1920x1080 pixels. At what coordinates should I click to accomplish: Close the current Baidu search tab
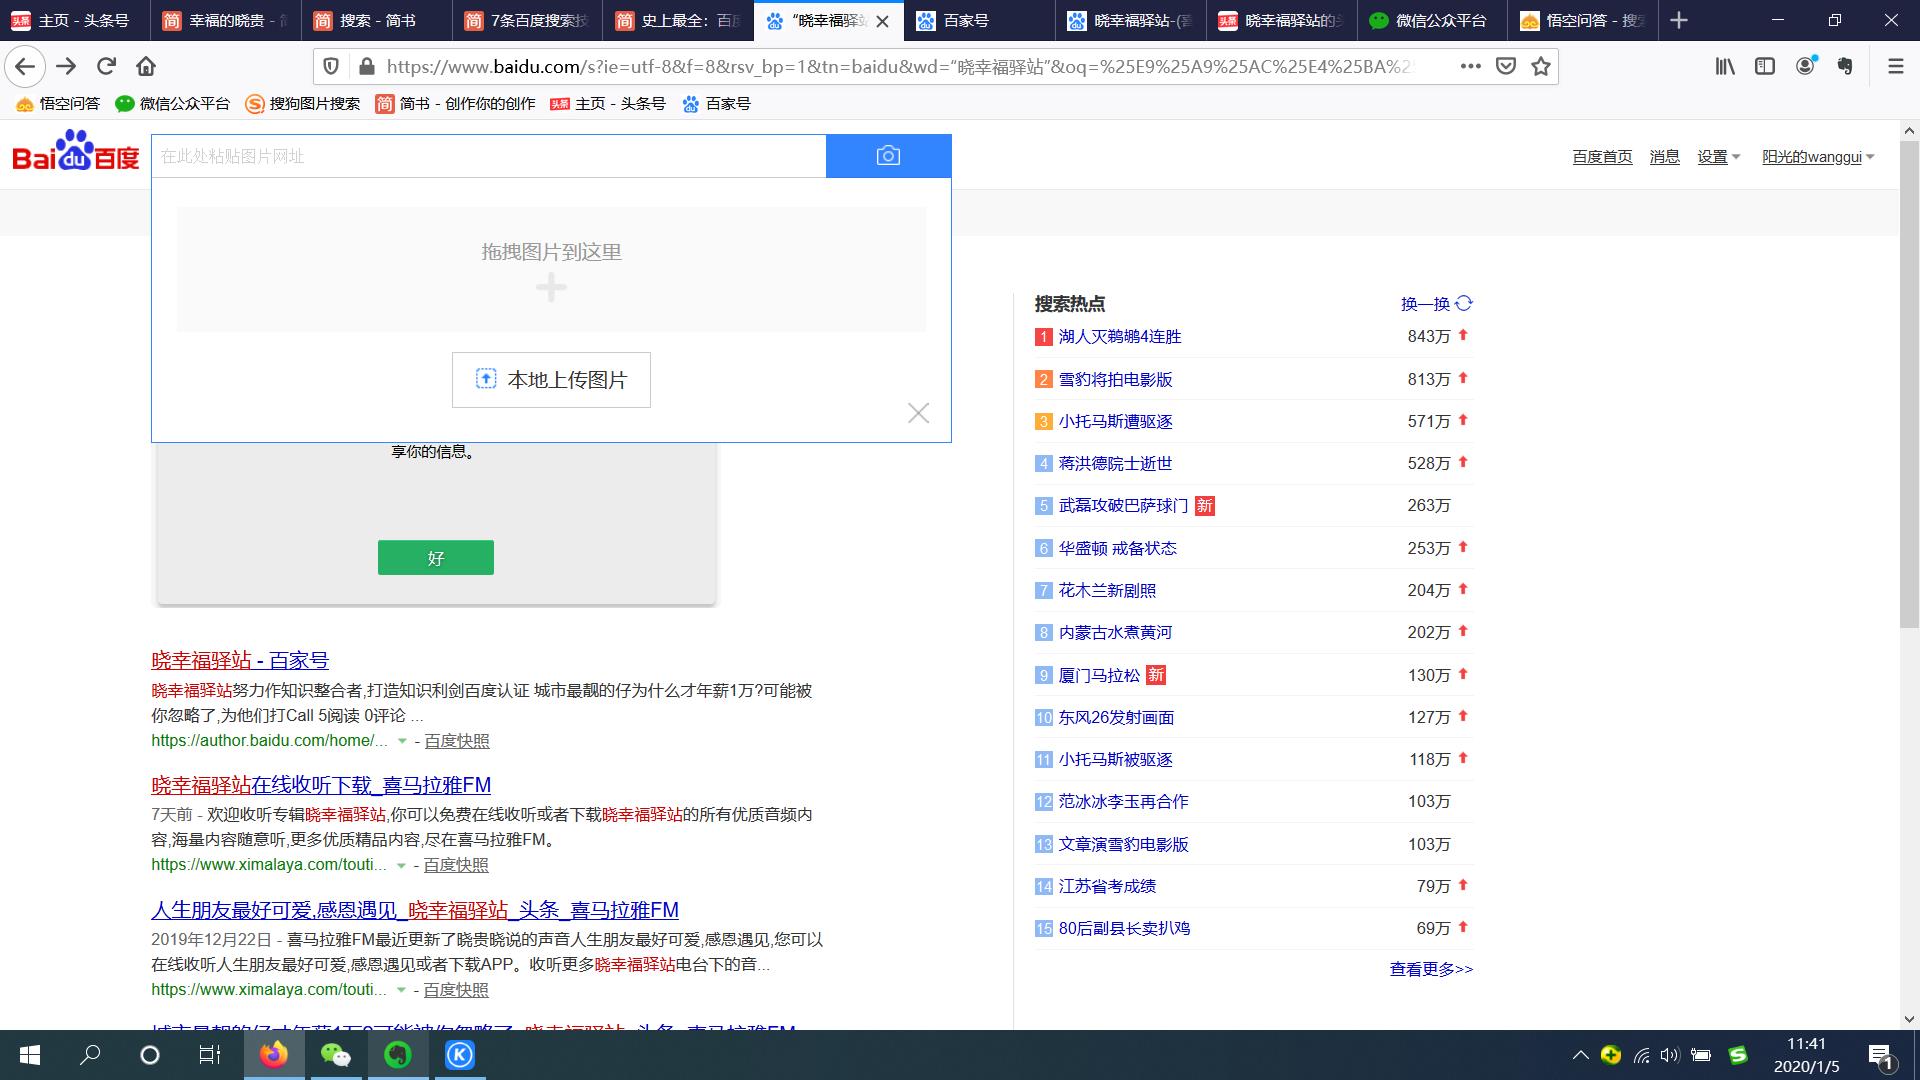pyautogui.click(x=882, y=21)
